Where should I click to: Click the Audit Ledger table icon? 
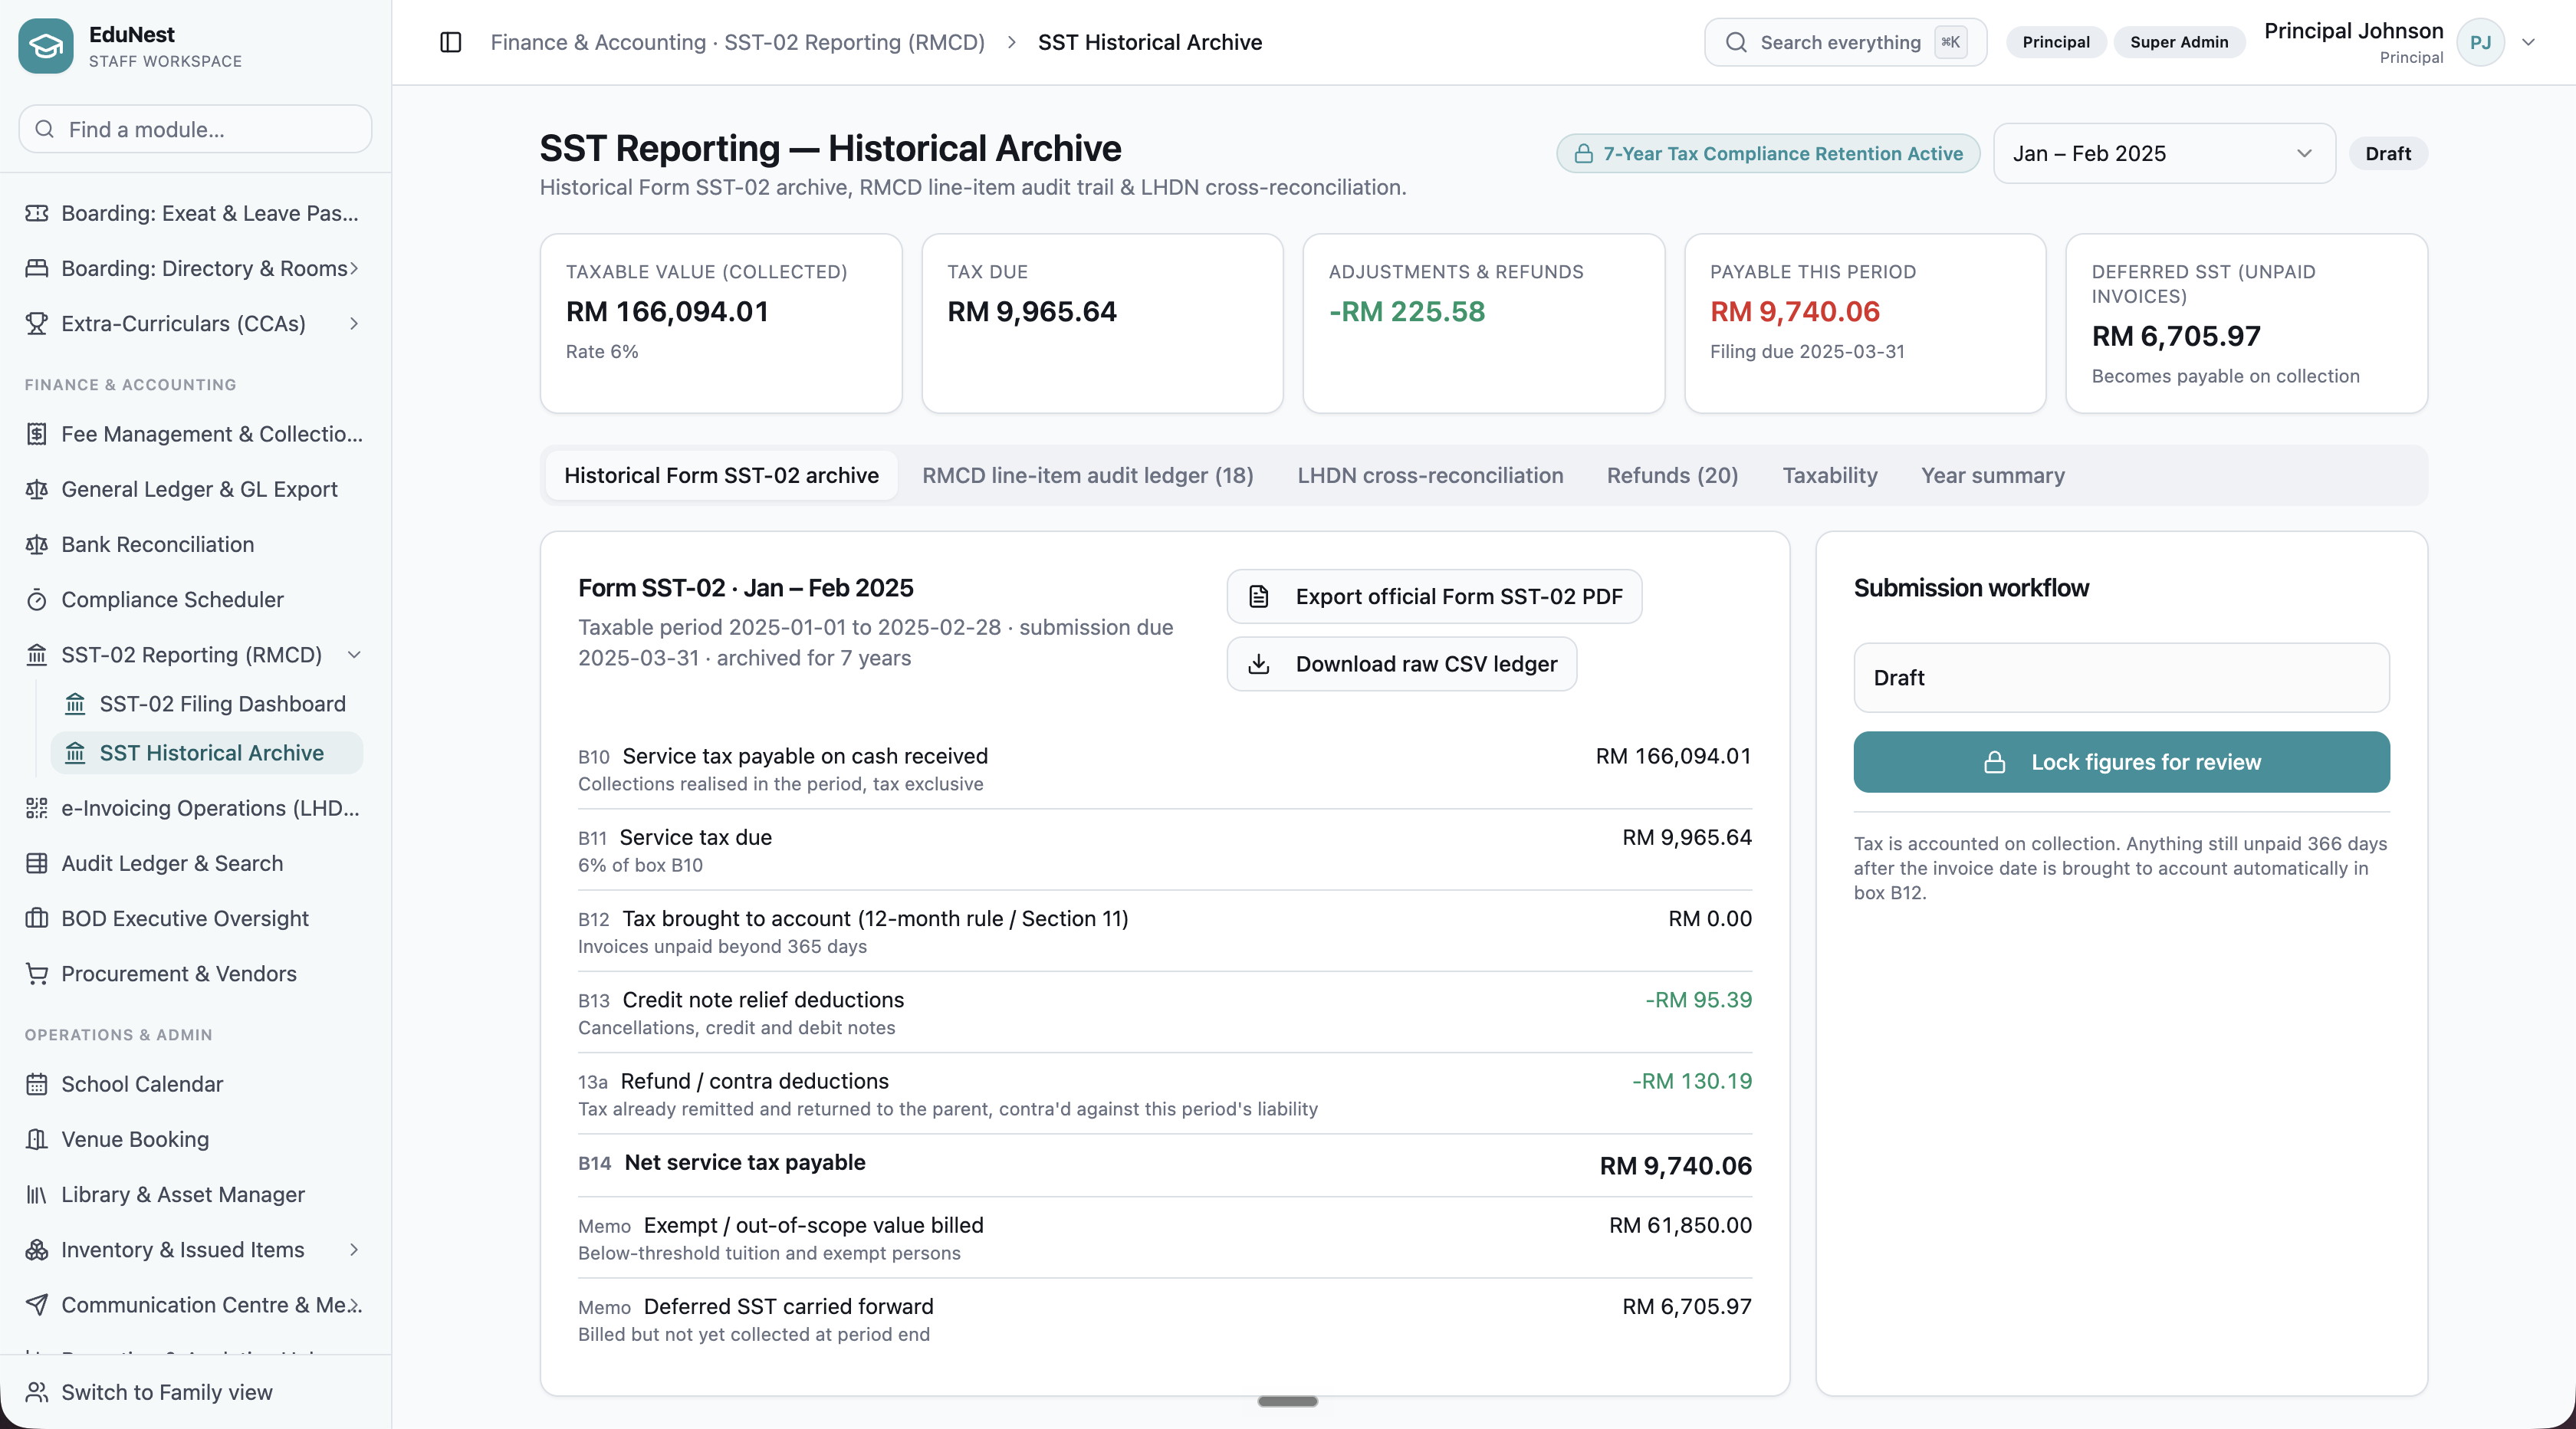pyautogui.click(x=37, y=863)
